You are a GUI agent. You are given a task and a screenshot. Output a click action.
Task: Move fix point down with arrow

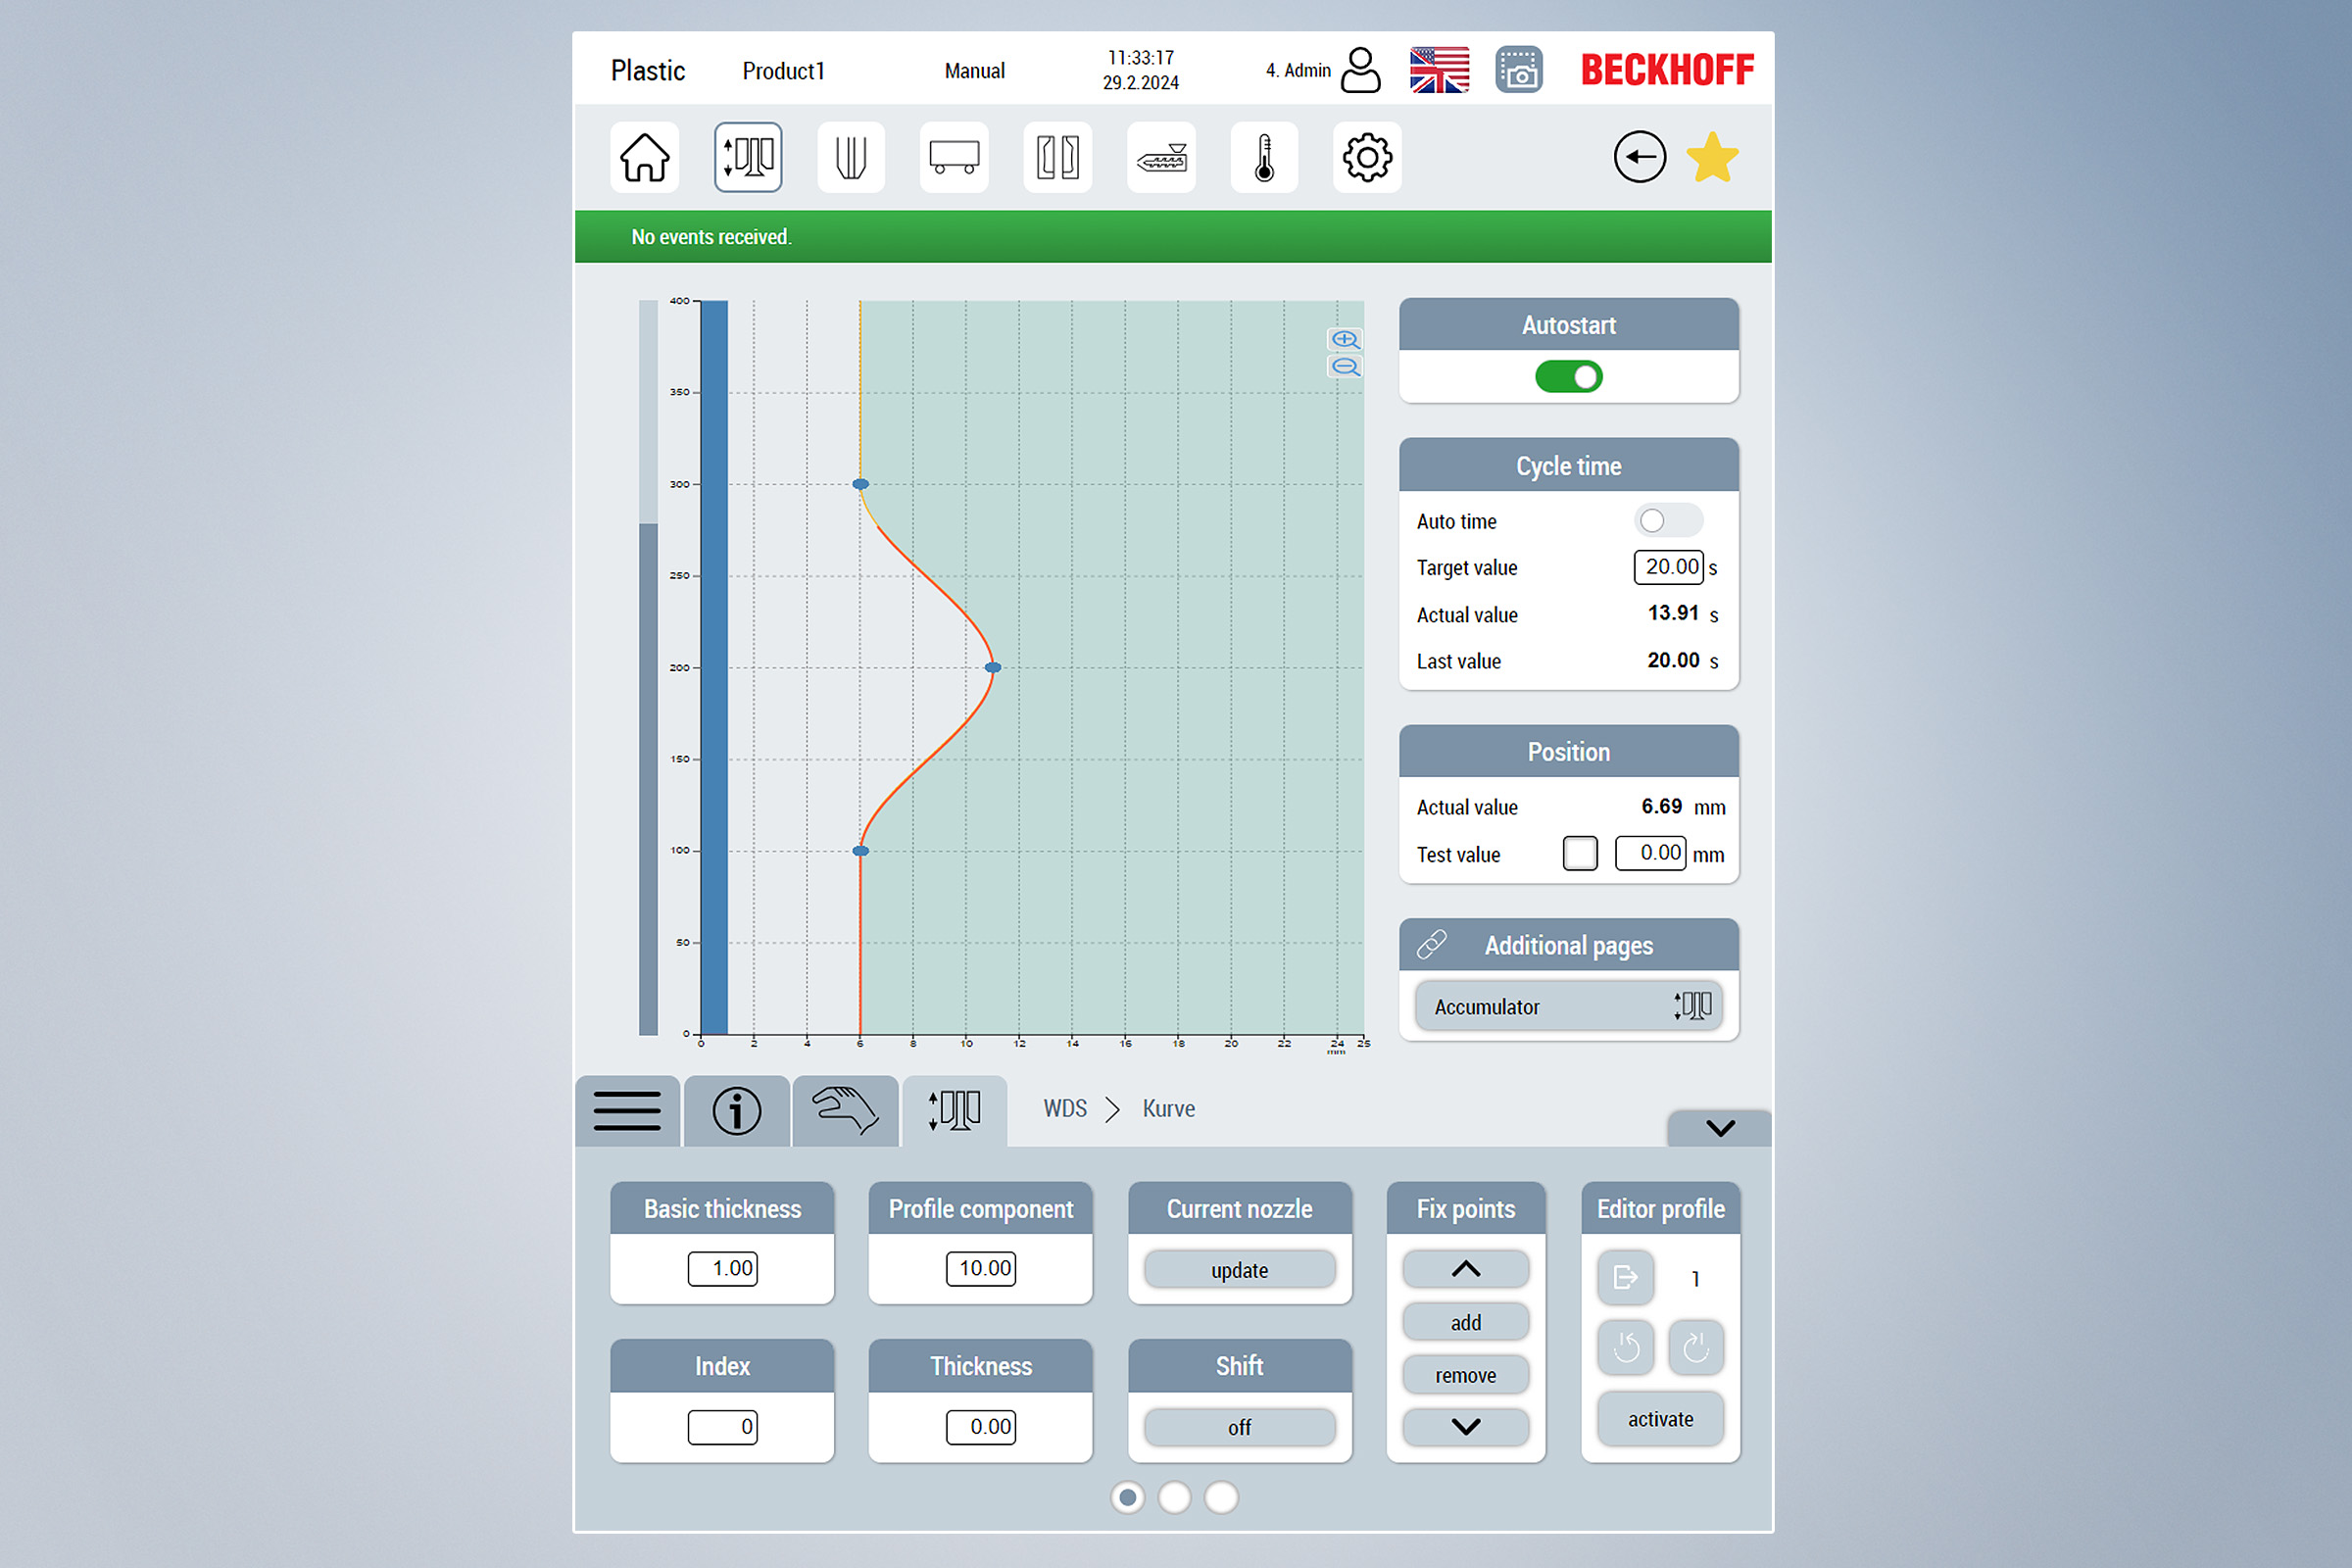coord(1465,1427)
